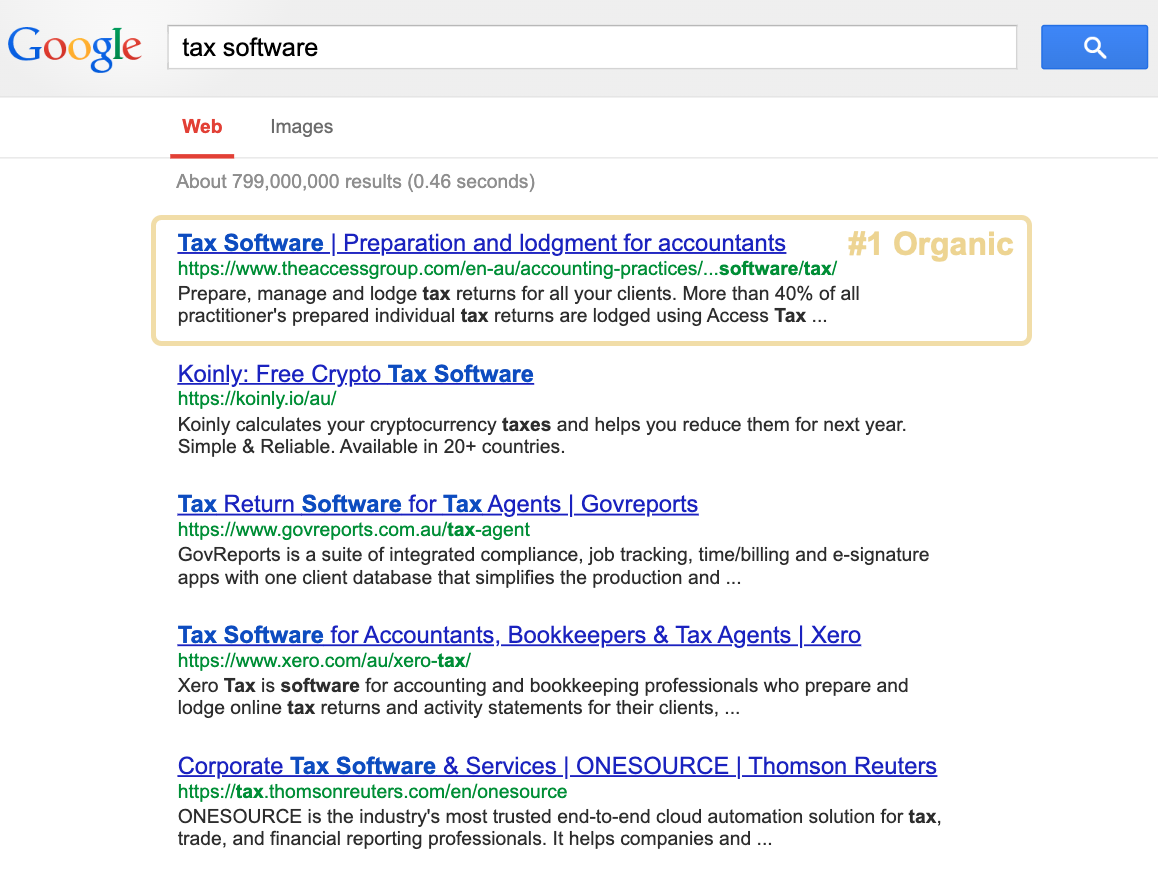Open the Govreports Tax Return Software result
The width and height of the screenshot is (1158, 874).
click(437, 504)
